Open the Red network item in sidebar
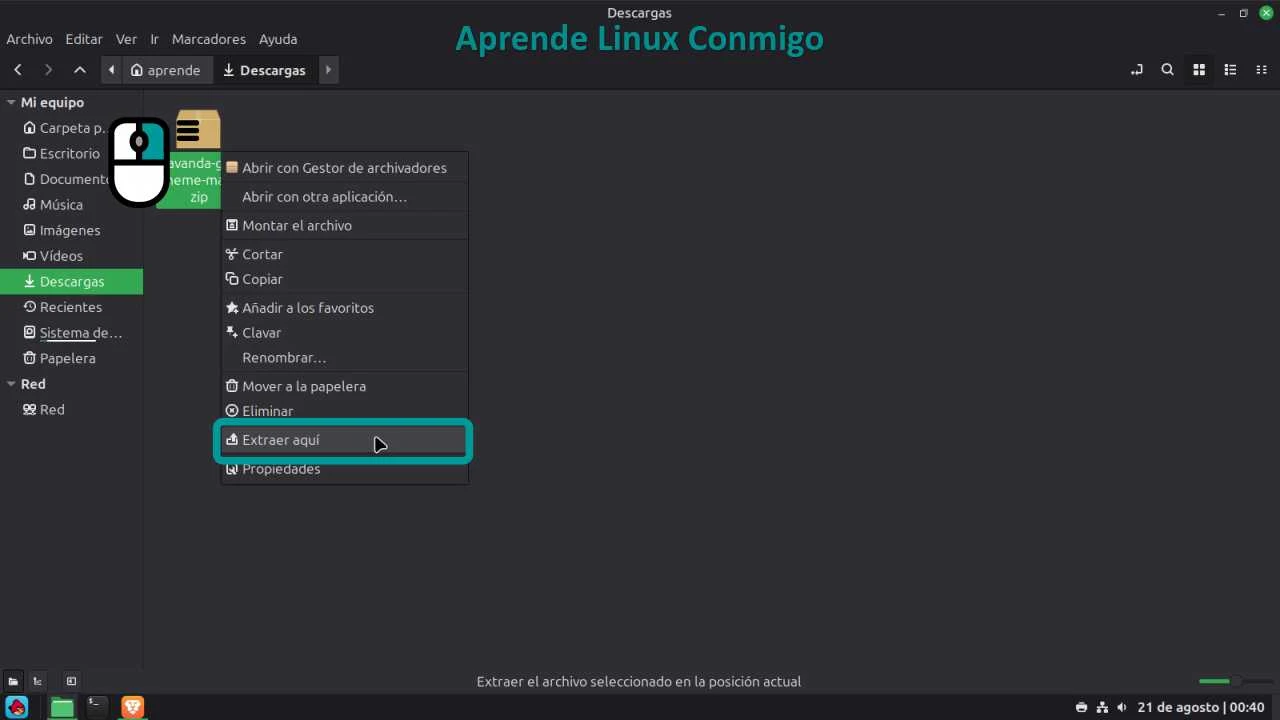Screen dimensions: 1280x720 pos(71,410)
